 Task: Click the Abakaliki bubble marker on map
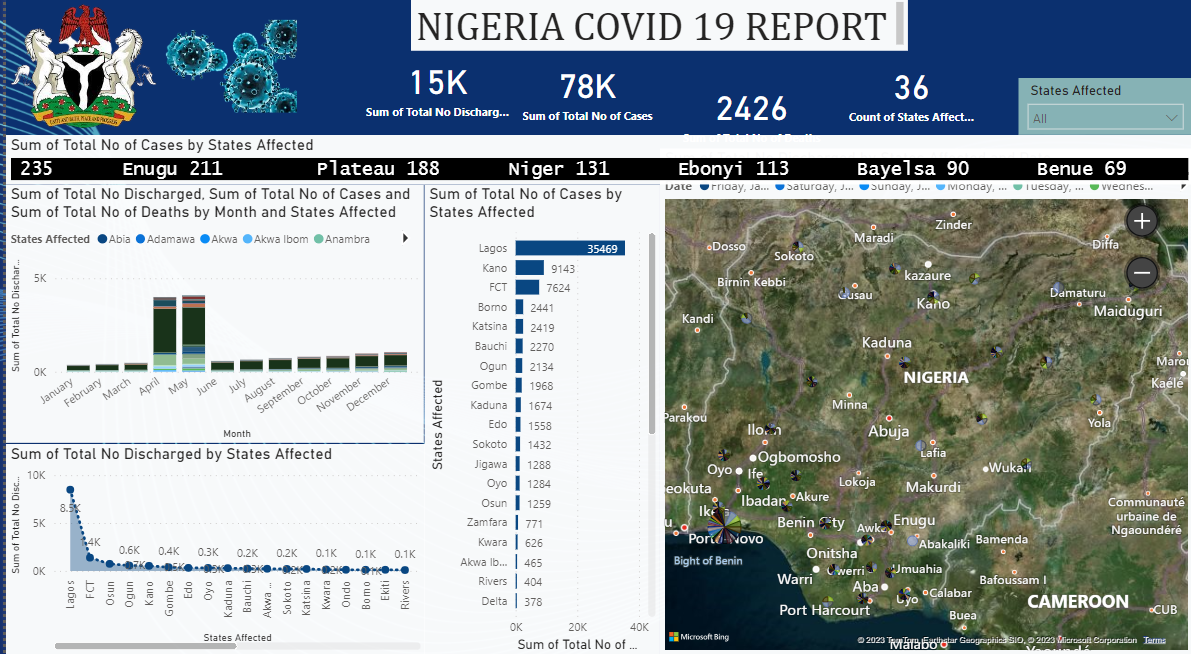coord(912,541)
